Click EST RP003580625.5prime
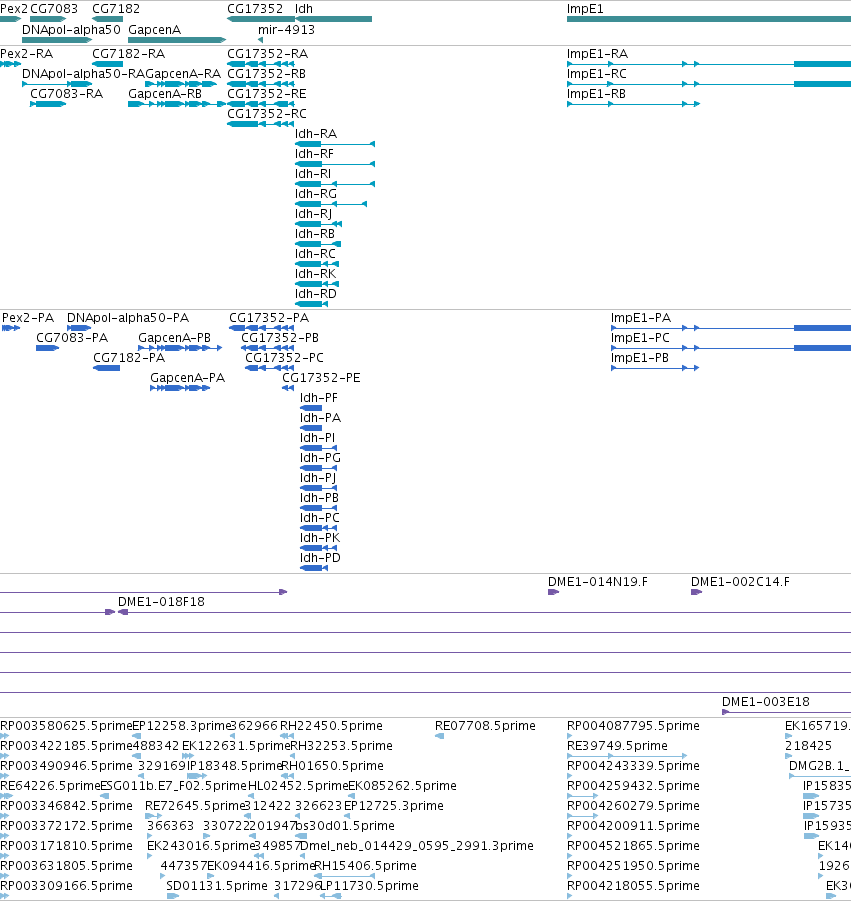 66,726
